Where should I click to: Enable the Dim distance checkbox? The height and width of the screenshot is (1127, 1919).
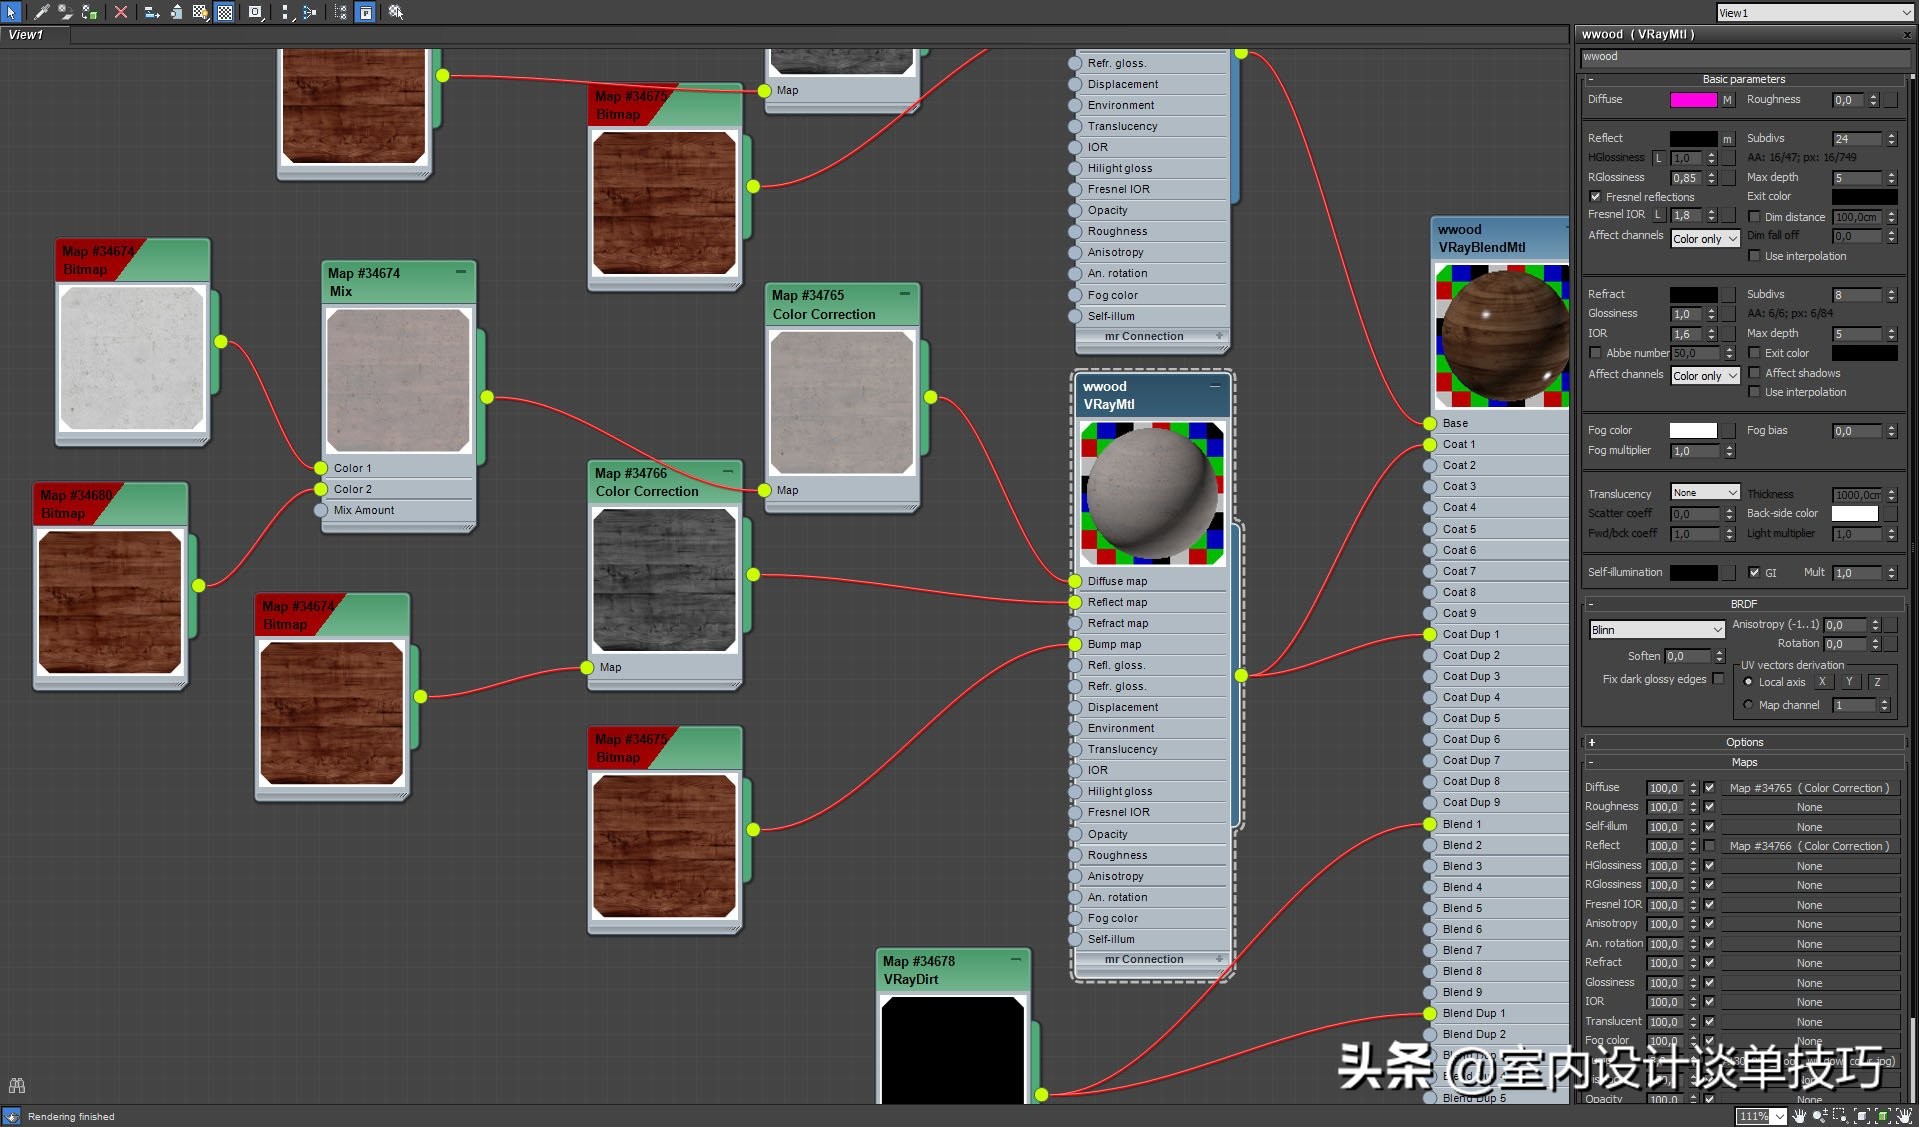1754,217
